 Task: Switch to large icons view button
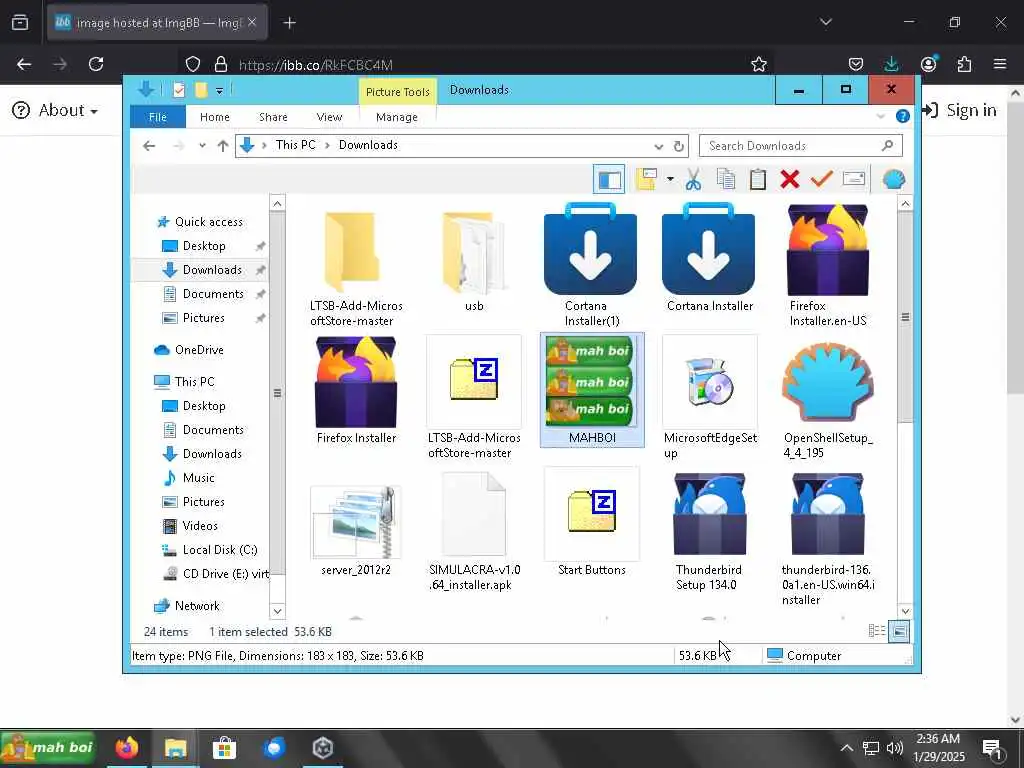(x=899, y=631)
